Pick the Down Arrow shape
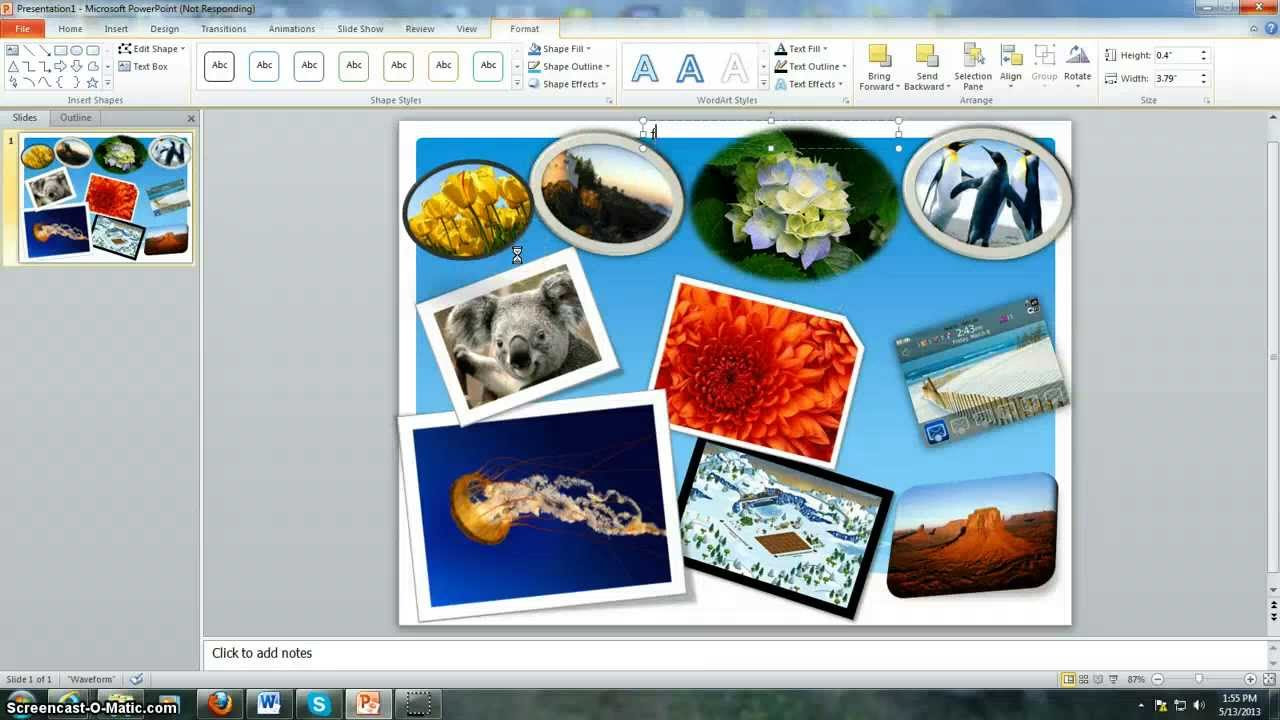Screen dimensions: 1280x720 click(x=76, y=66)
